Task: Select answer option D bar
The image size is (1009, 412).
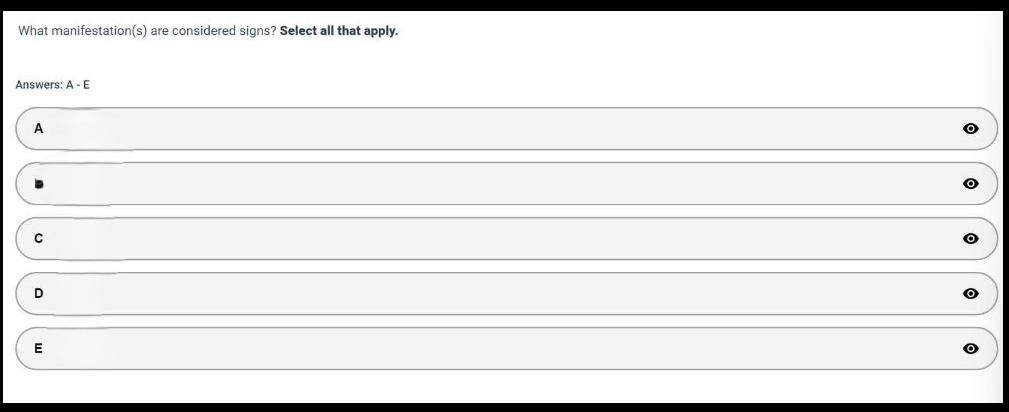Action: (500, 294)
